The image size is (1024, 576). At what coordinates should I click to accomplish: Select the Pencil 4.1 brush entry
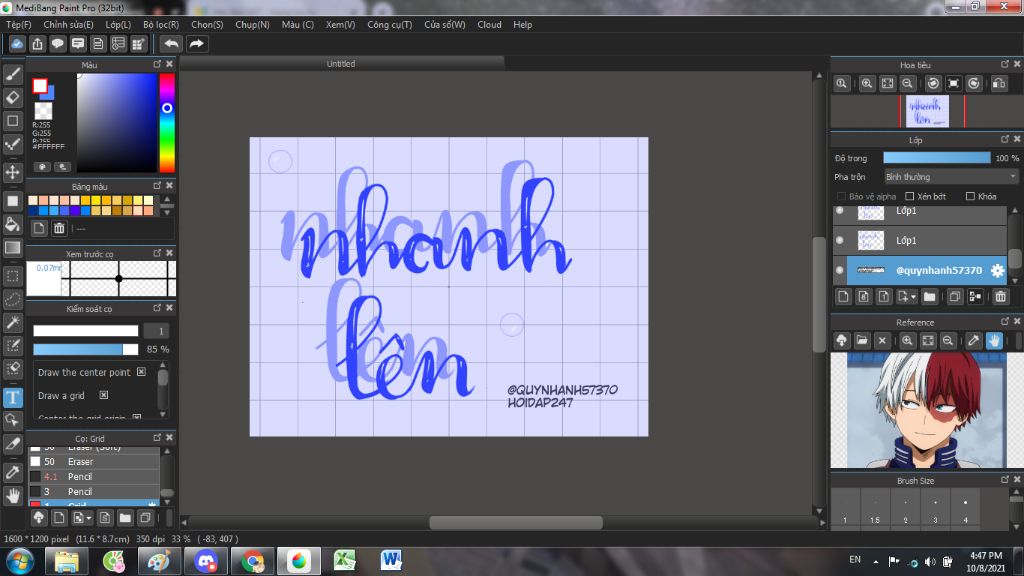[94, 477]
